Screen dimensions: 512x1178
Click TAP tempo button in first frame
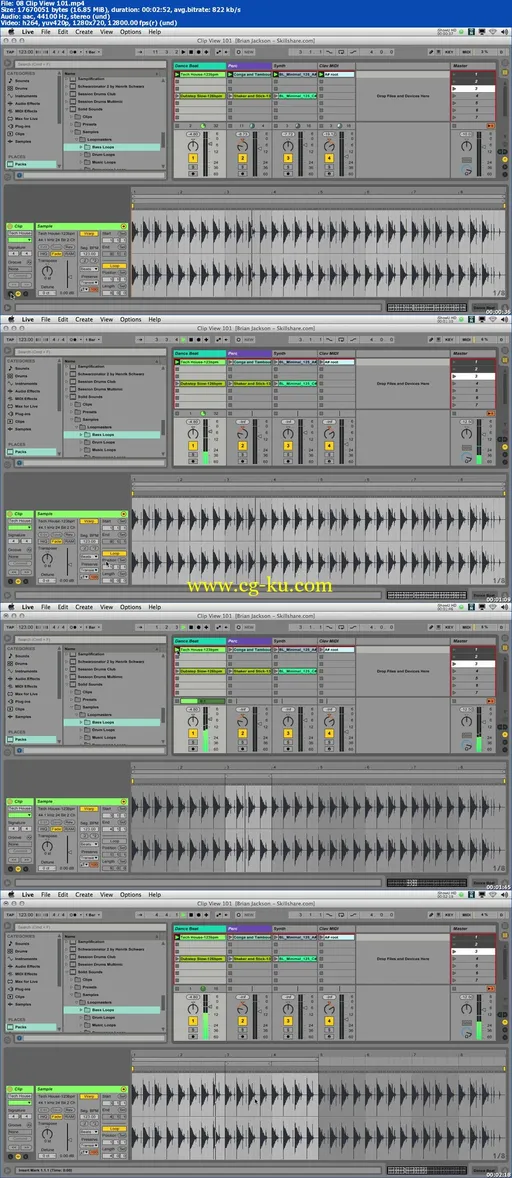(10, 53)
